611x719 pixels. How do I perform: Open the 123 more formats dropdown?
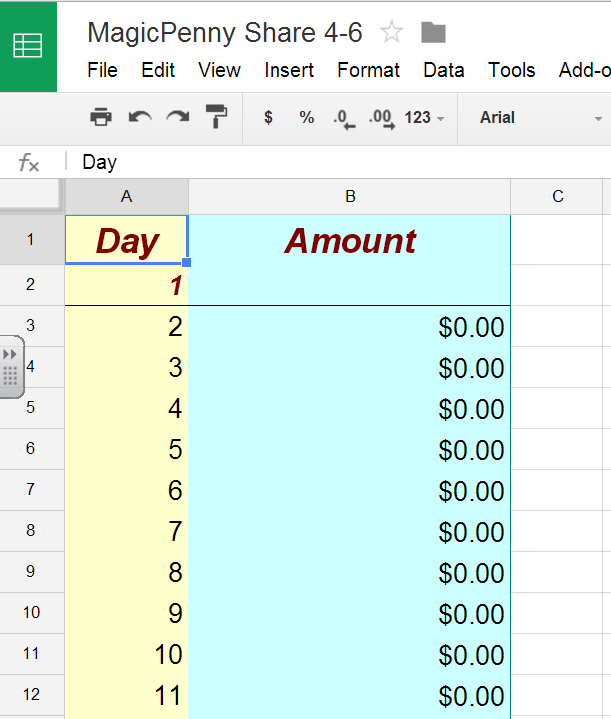[424, 118]
